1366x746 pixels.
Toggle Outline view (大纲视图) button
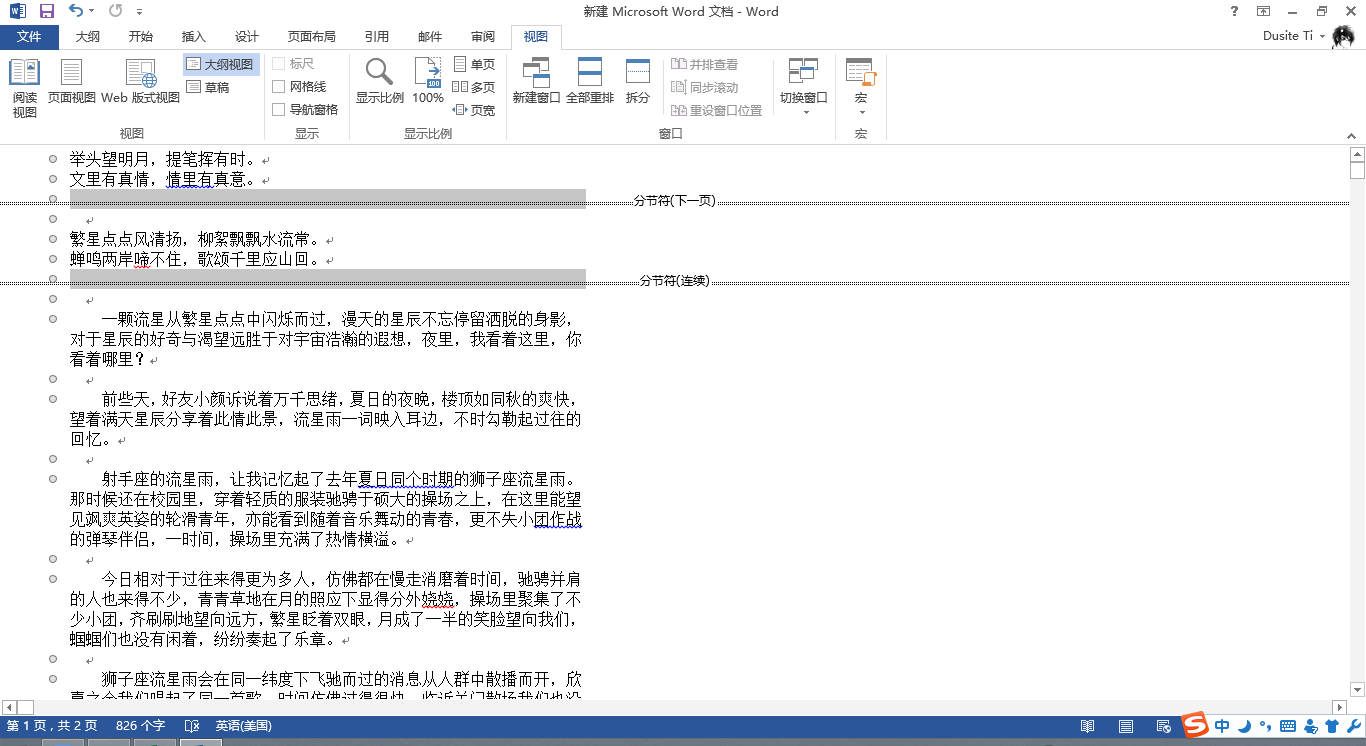coord(220,64)
